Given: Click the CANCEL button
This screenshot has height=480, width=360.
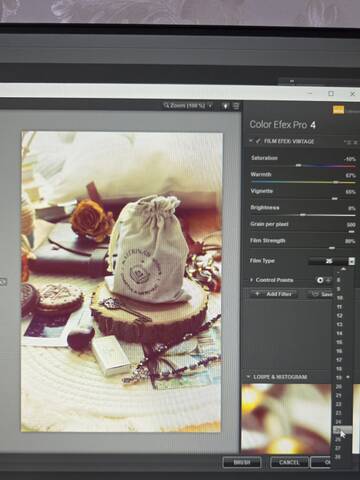Looking at the screenshot, I should [289, 462].
